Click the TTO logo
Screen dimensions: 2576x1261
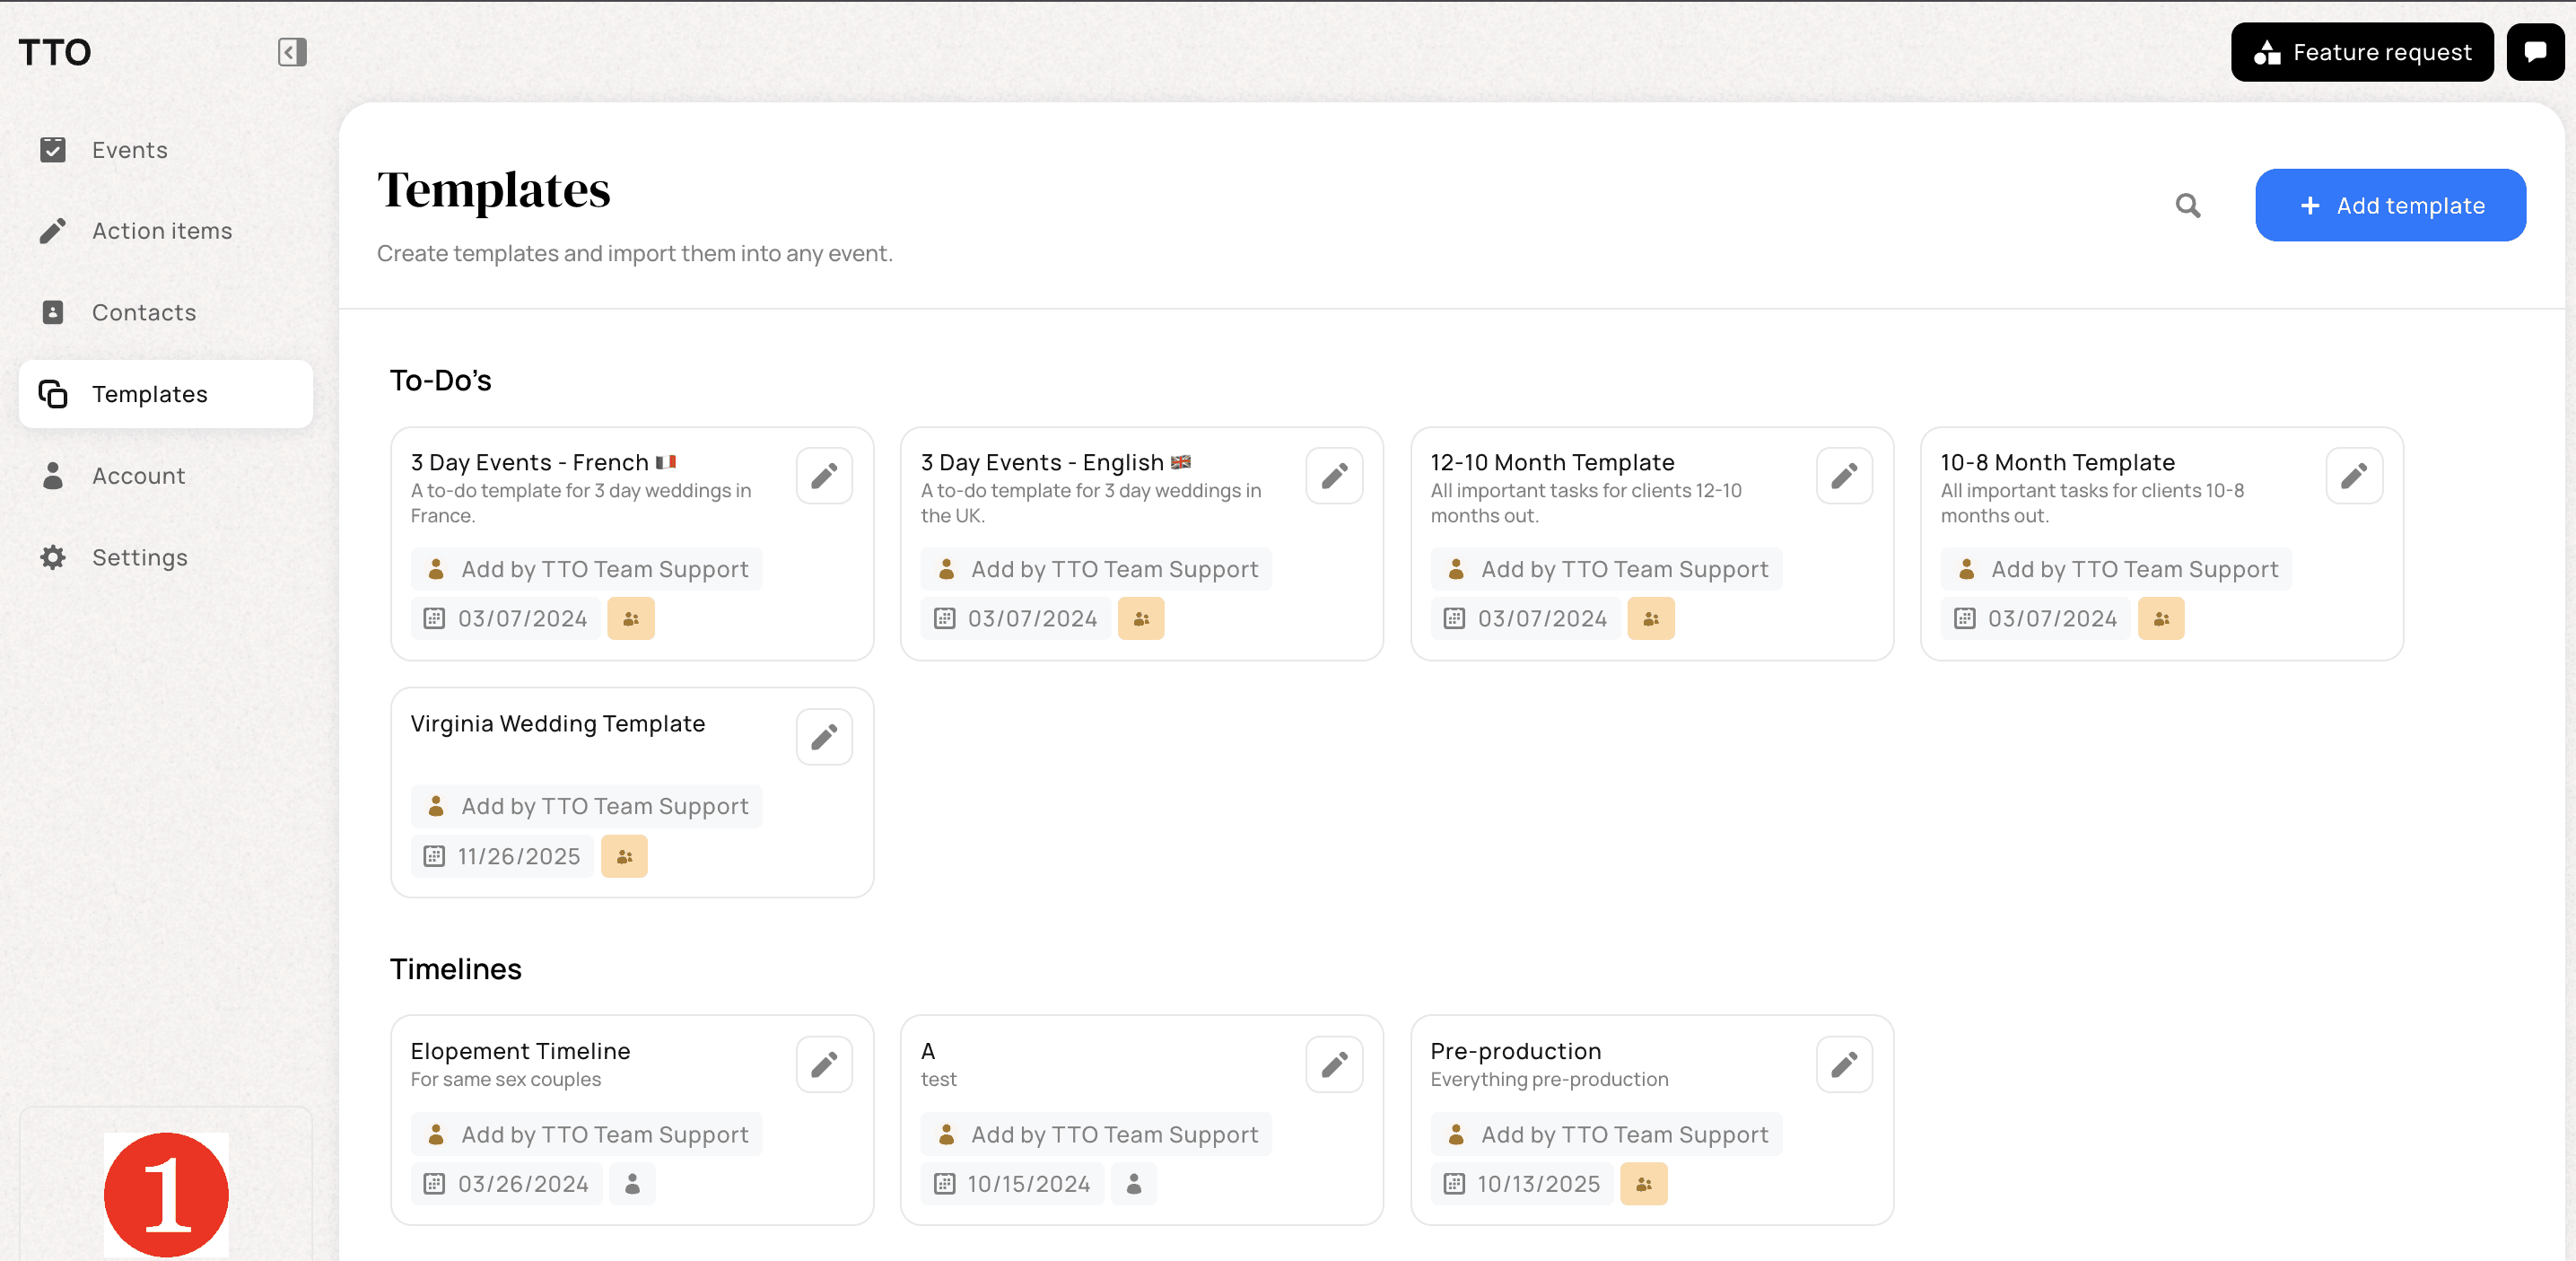55,52
